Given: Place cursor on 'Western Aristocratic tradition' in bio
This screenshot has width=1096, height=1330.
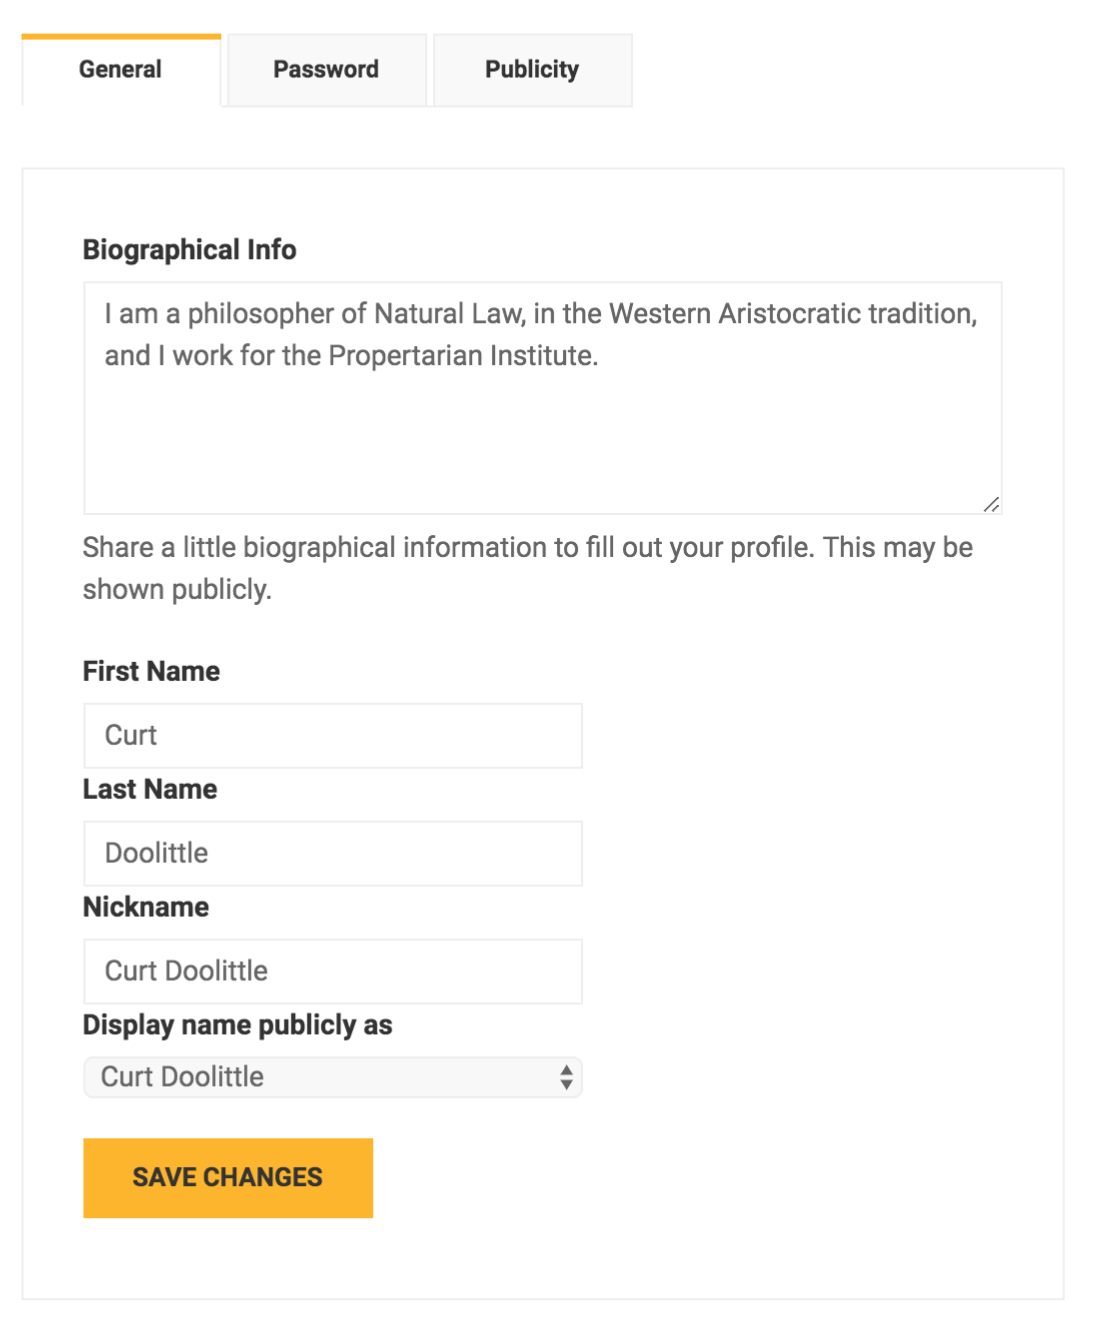Looking at the screenshot, I should tap(792, 314).
